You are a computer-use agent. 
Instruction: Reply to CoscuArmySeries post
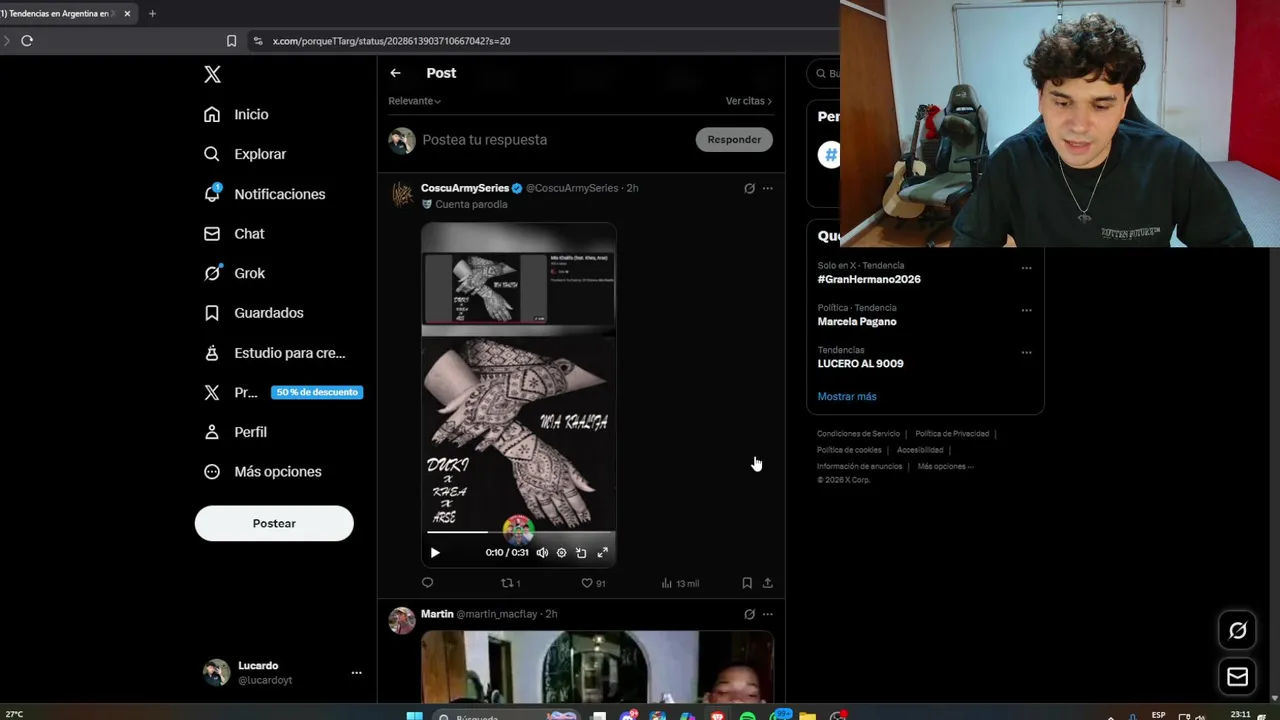coord(428,583)
